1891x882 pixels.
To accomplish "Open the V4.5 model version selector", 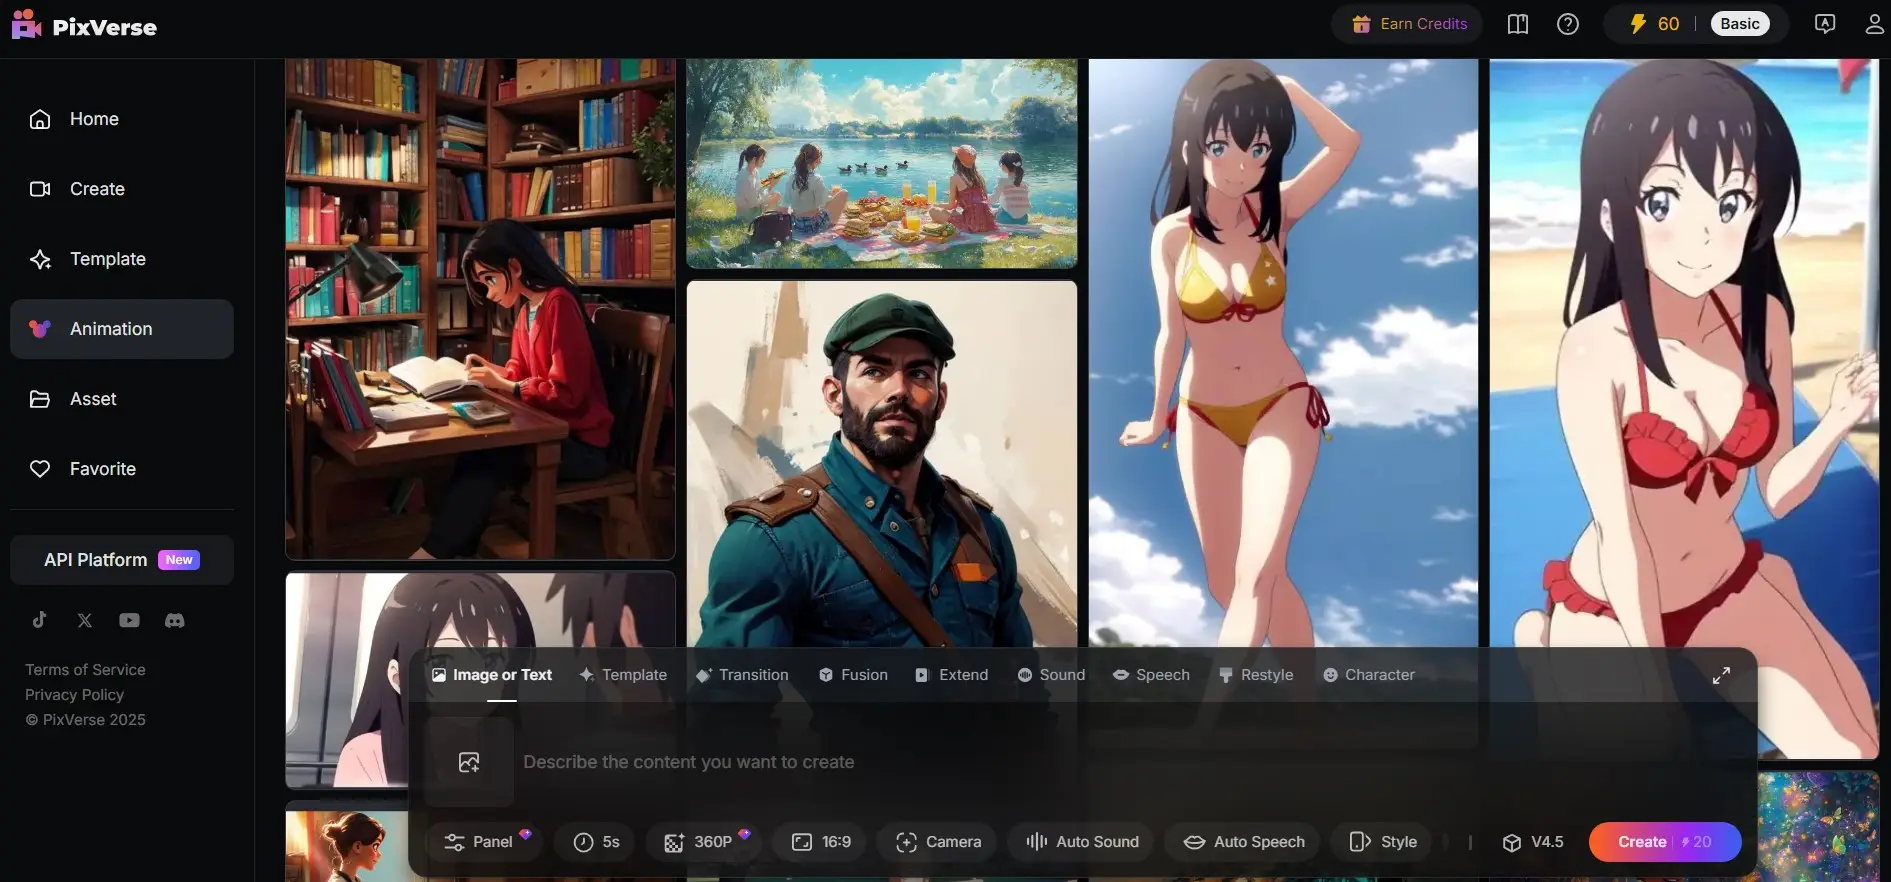I will [x=1532, y=842].
